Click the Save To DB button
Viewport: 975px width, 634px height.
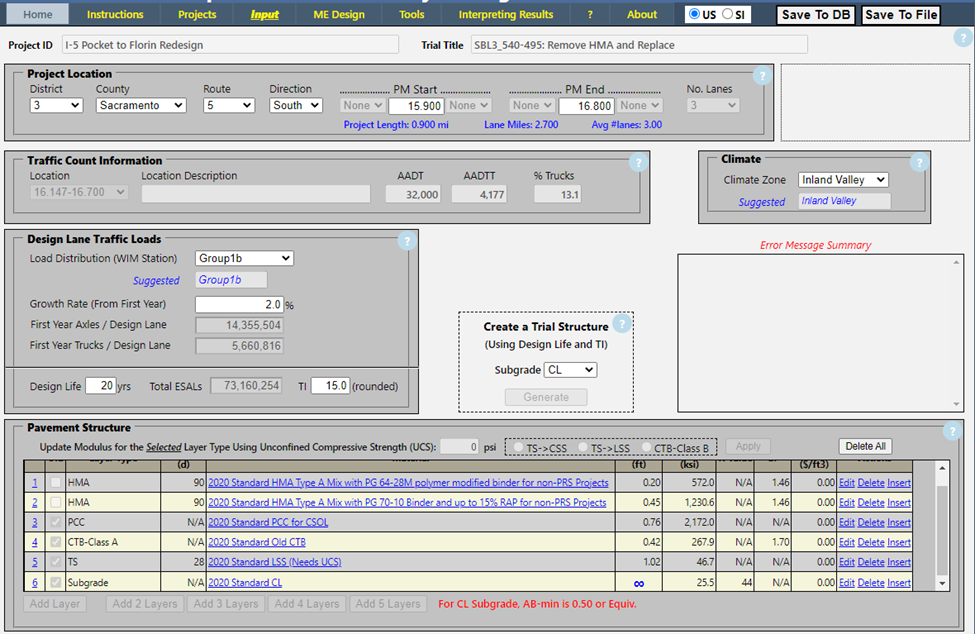pos(815,15)
